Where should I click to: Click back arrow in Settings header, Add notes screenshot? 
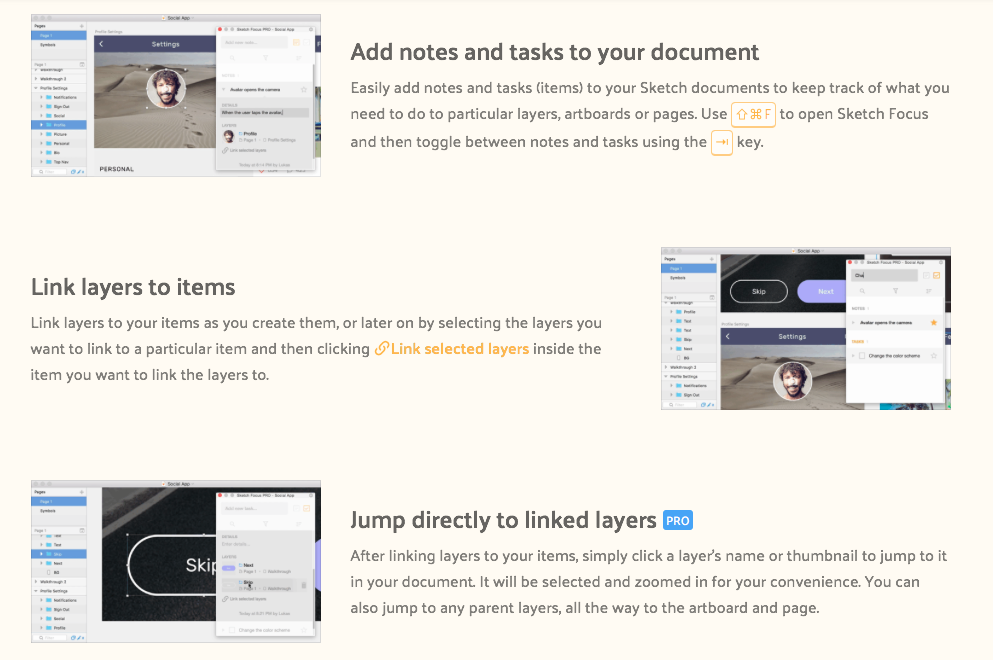click(x=101, y=44)
